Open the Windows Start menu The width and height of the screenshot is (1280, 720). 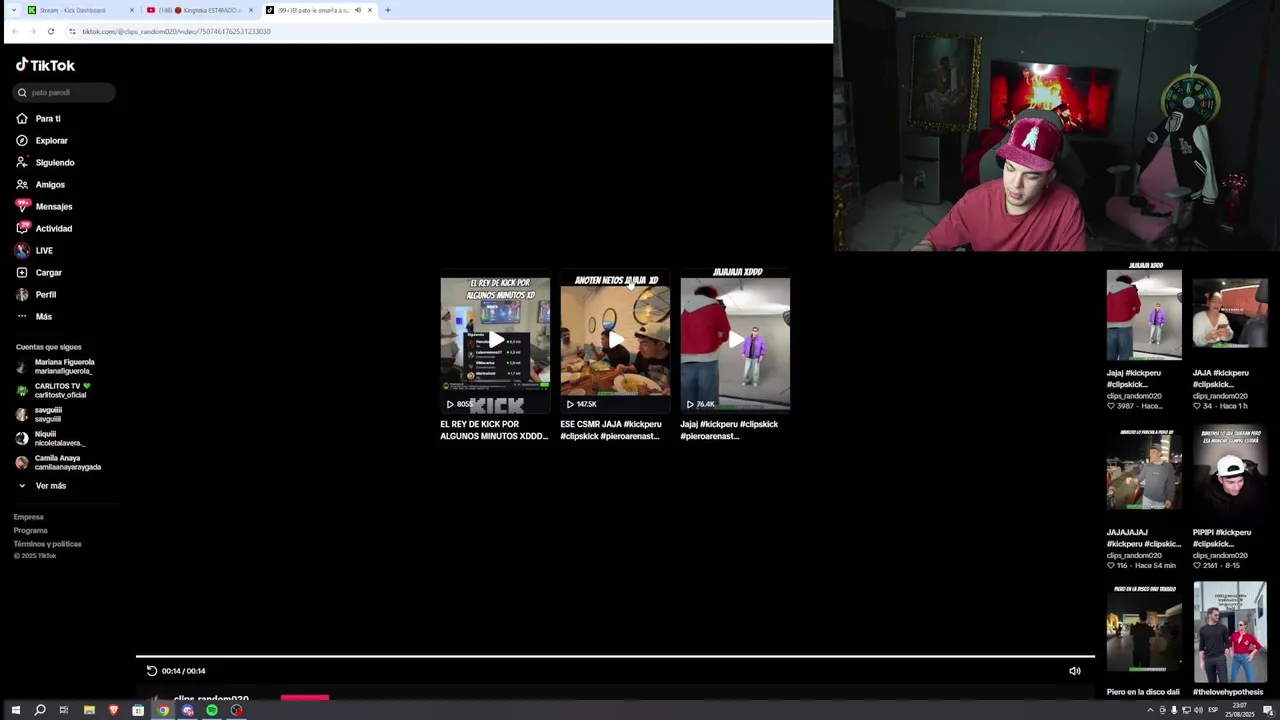[15, 710]
